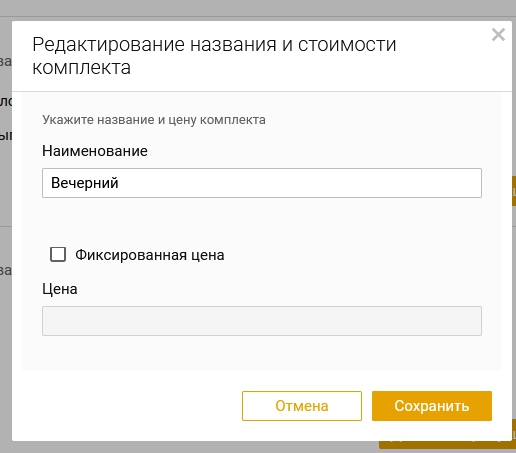Dismiss the modal via the top-right cross
The width and height of the screenshot is (516, 453).
(498, 35)
